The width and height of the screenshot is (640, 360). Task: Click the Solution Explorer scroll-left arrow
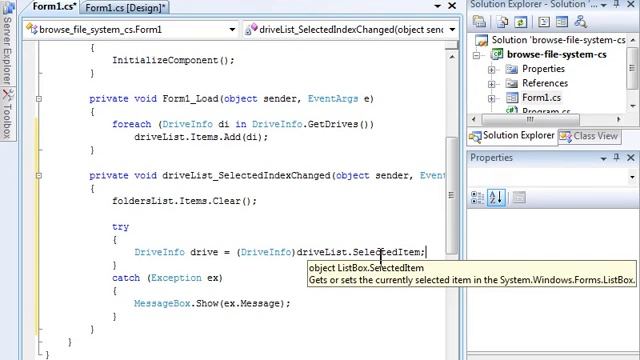click(x=473, y=120)
